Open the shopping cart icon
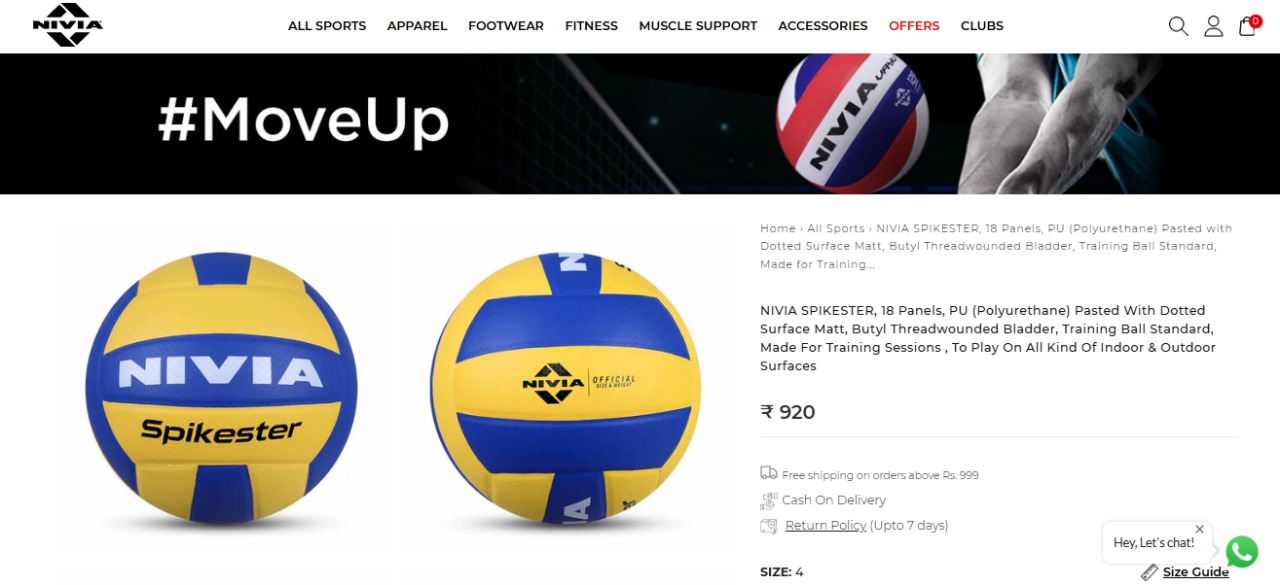Image resolution: width=1280 pixels, height=585 pixels. [1248, 25]
